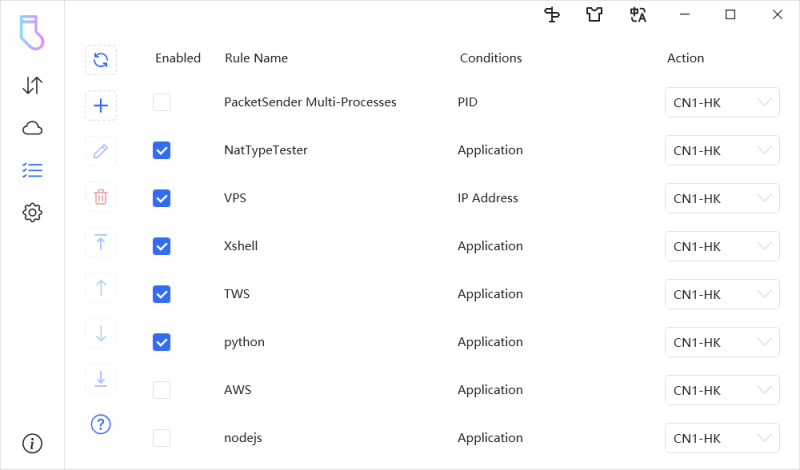Enable the PacketSender Multi-Processes rule
Image resolution: width=800 pixels, height=470 pixels.
point(161,102)
